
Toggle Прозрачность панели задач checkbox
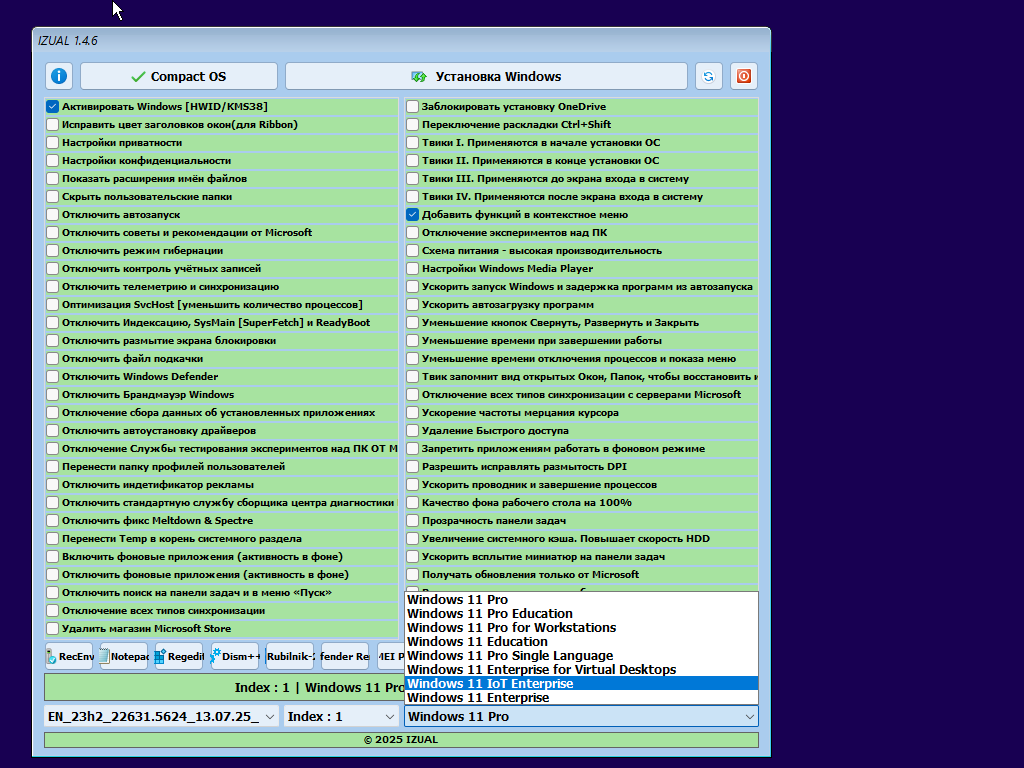point(413,520)
